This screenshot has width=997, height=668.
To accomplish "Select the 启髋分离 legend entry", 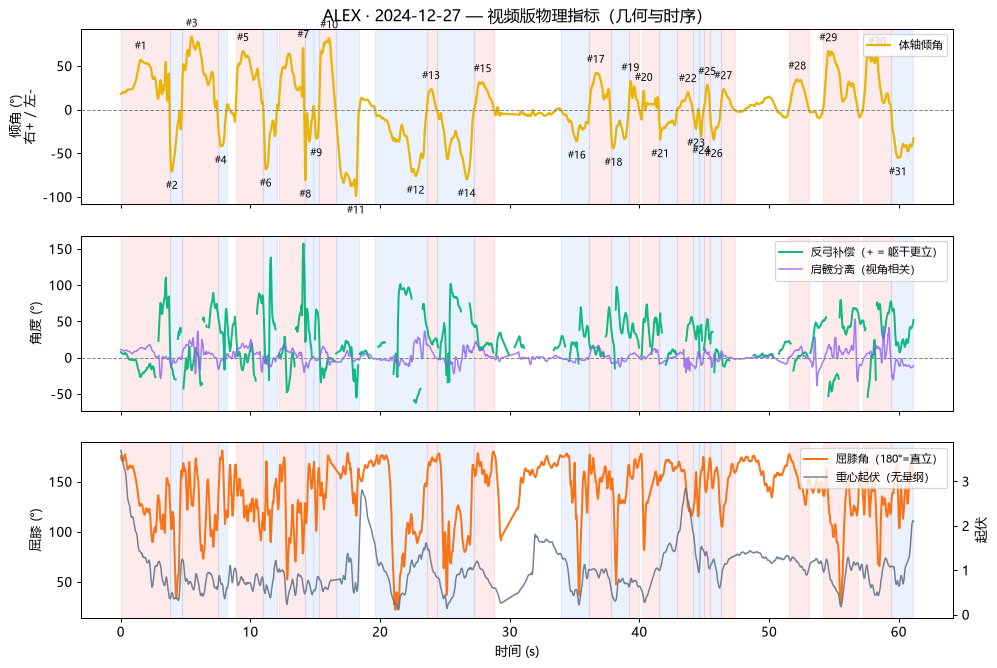I will [846, 269].
